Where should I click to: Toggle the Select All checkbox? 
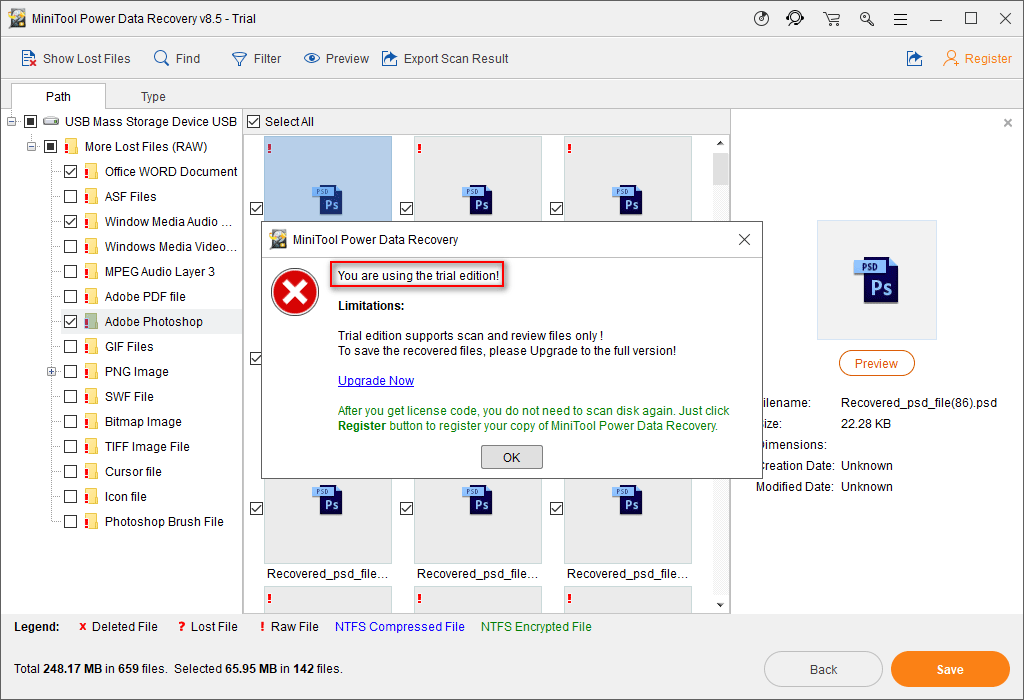(x=254, y=122)
